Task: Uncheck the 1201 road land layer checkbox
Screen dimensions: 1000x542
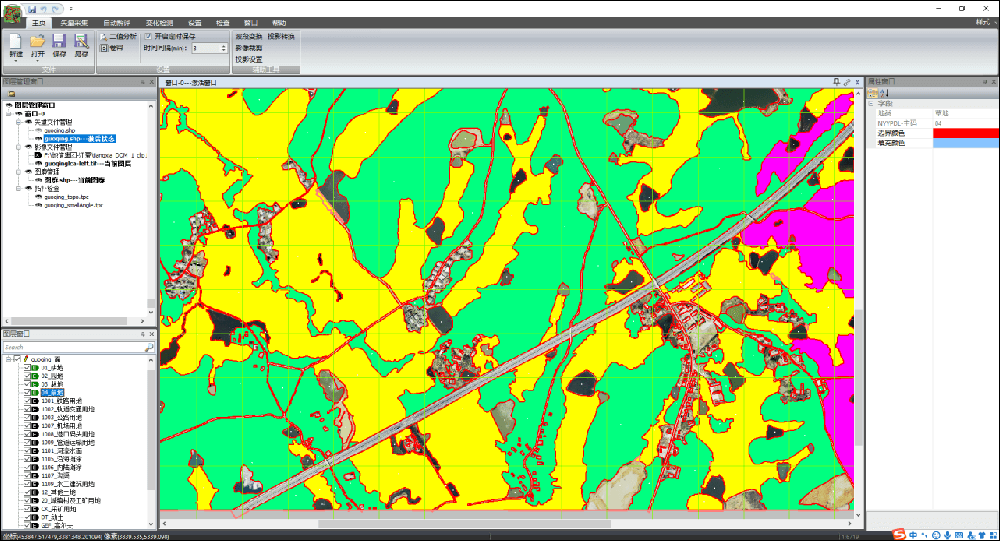Action: pos(27,401)
